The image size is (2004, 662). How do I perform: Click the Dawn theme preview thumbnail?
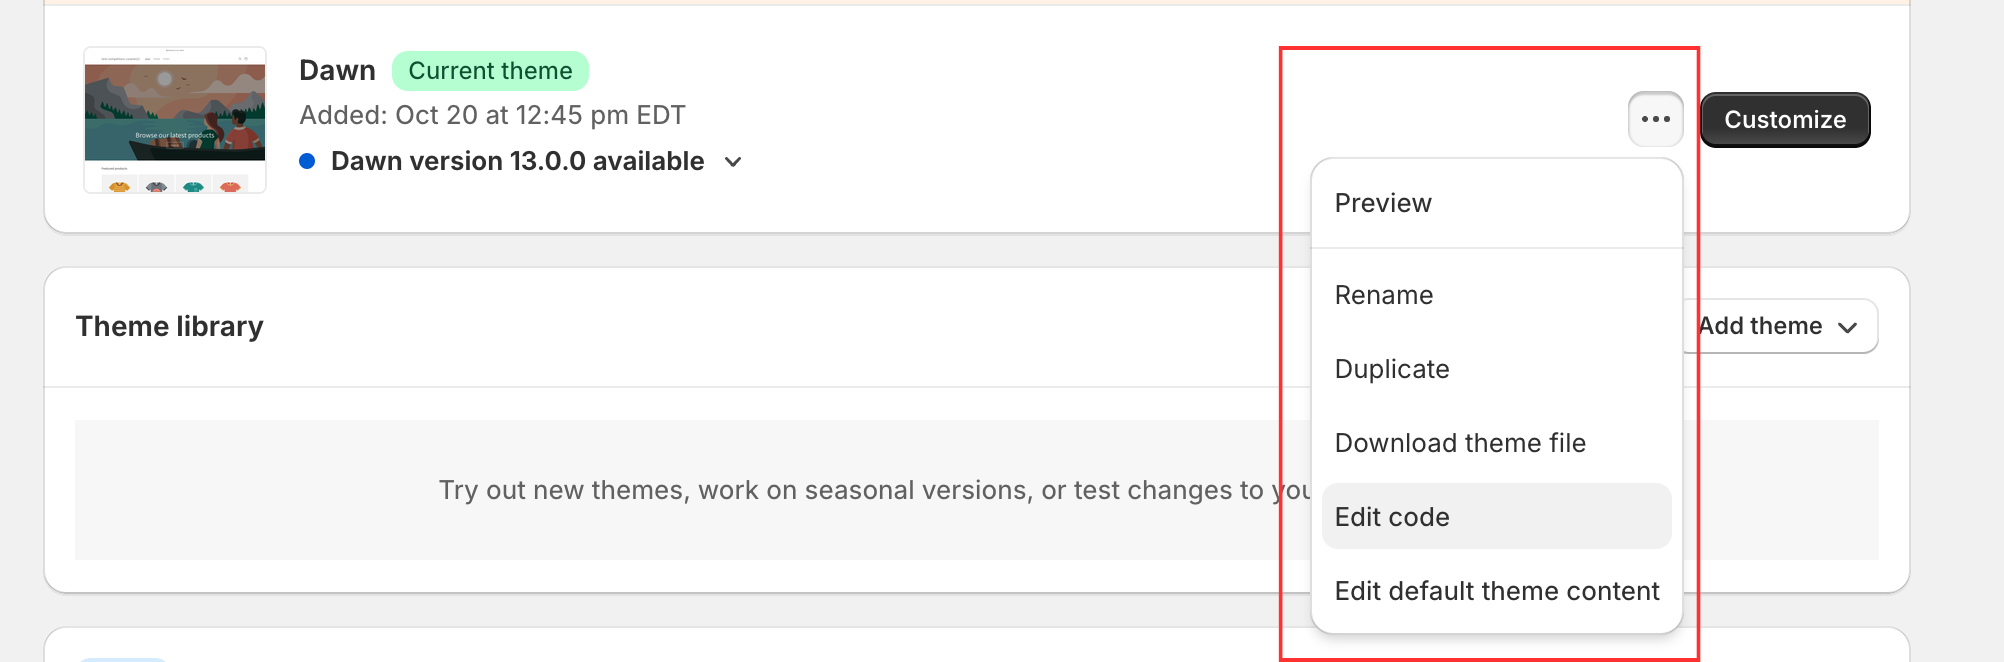(x=175, y=118)
